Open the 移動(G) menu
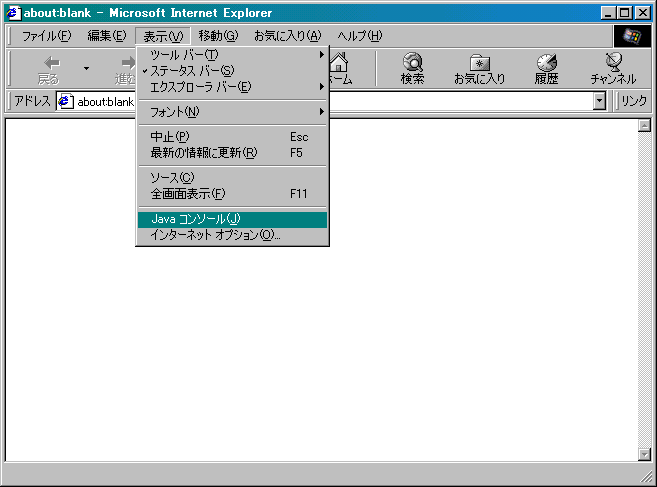The height and width of the screenshot is (487, 657). pyautogui.click(x=218, y=36)
